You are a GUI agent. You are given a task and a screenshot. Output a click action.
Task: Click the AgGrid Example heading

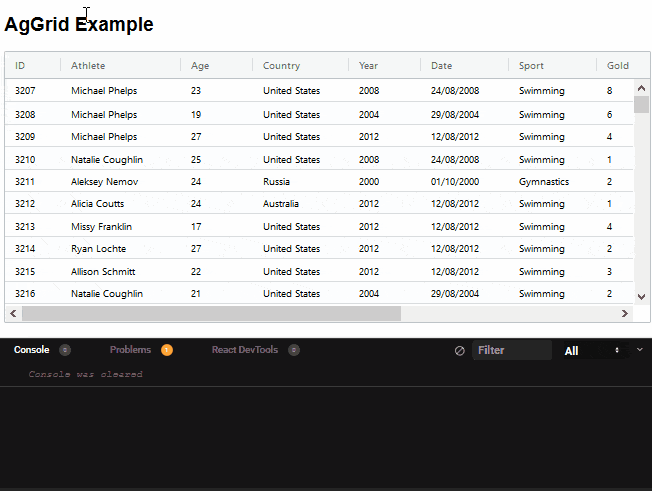79,24
